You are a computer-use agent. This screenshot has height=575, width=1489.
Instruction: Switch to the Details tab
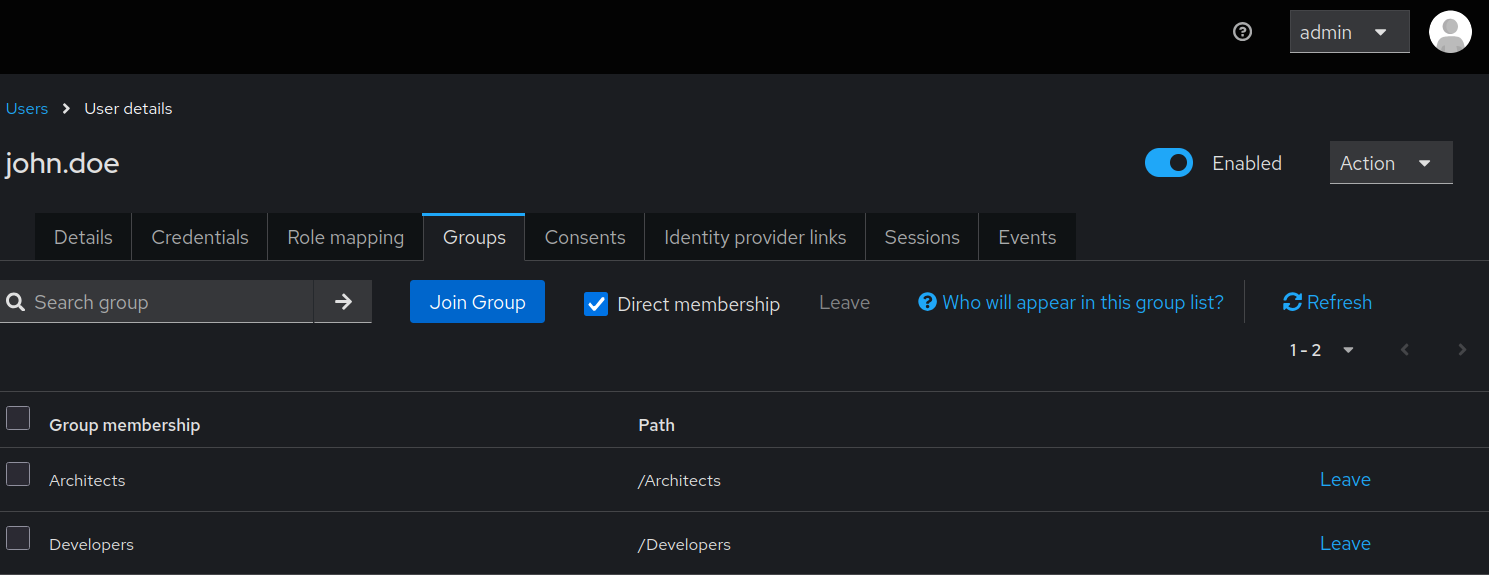[x=83, y=237]
